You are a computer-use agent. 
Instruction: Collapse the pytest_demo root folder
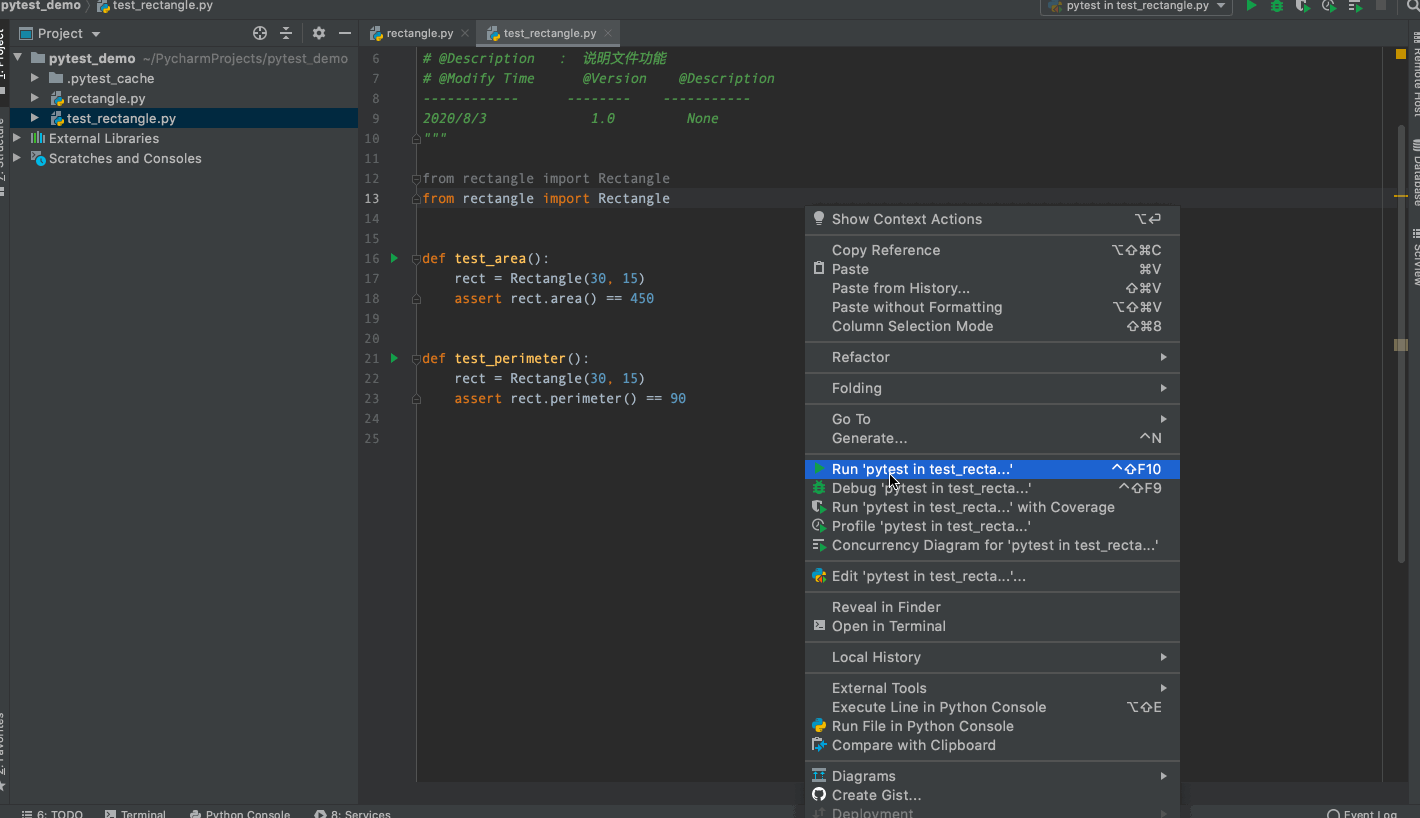pyautogui.click(x=18, y=58)
